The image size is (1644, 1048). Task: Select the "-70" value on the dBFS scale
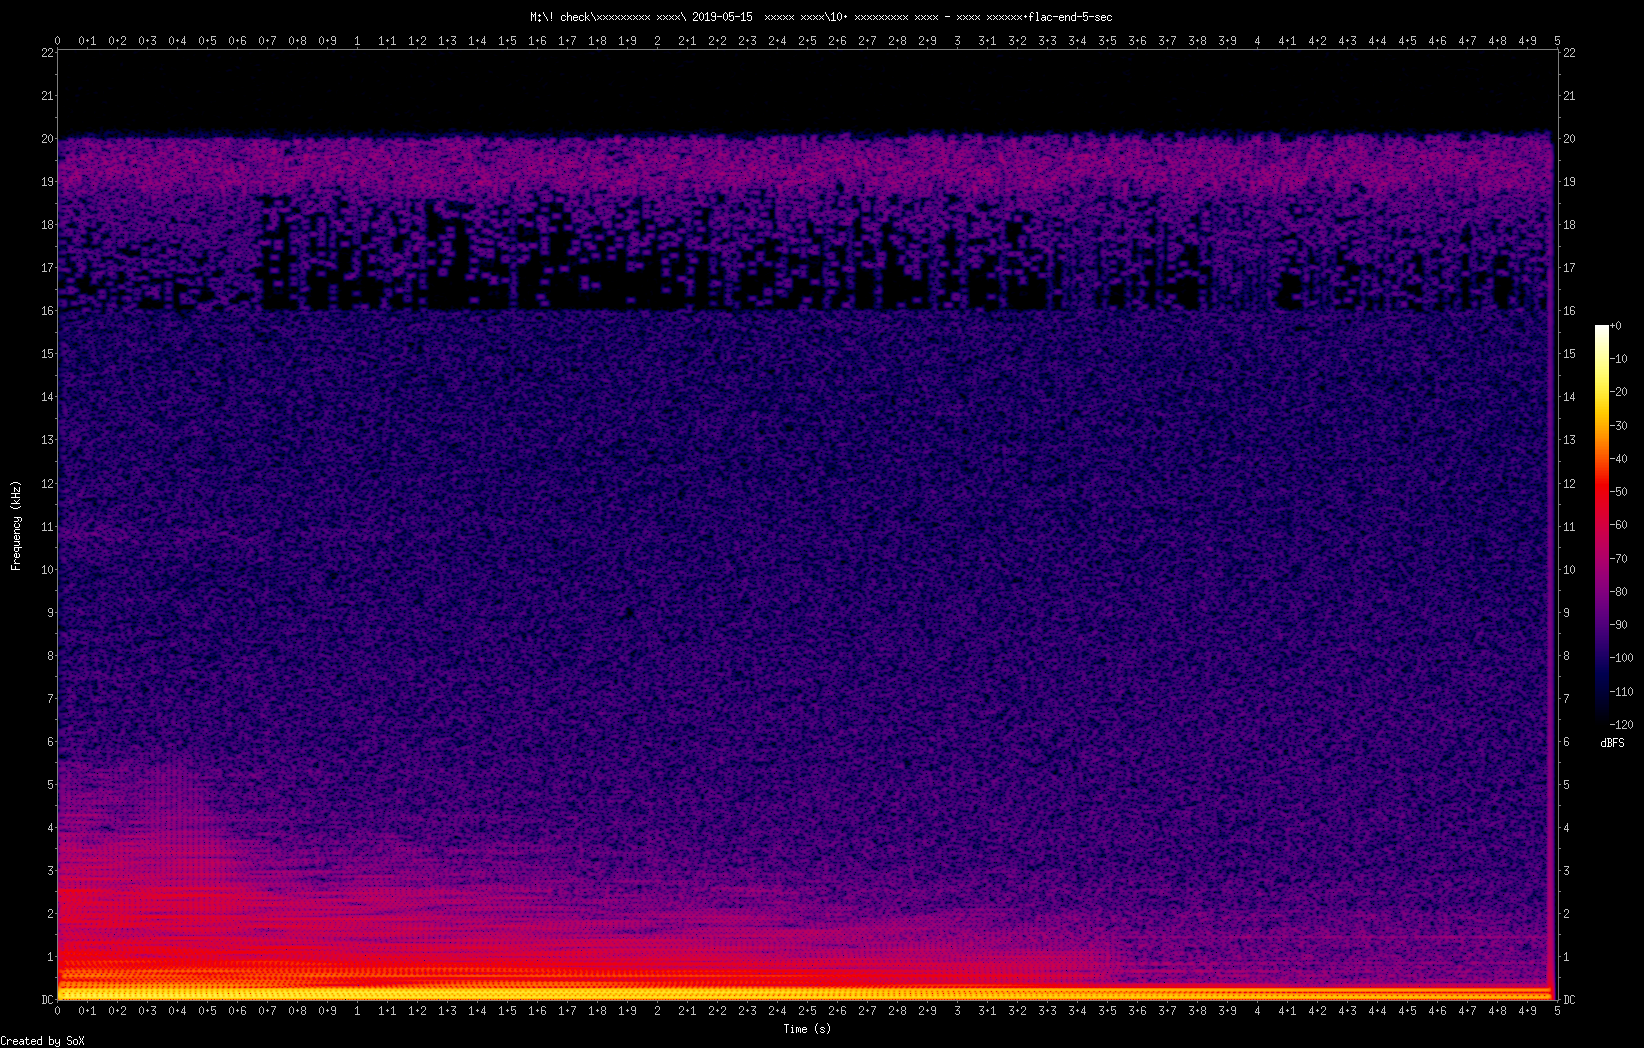point(1620,558)
